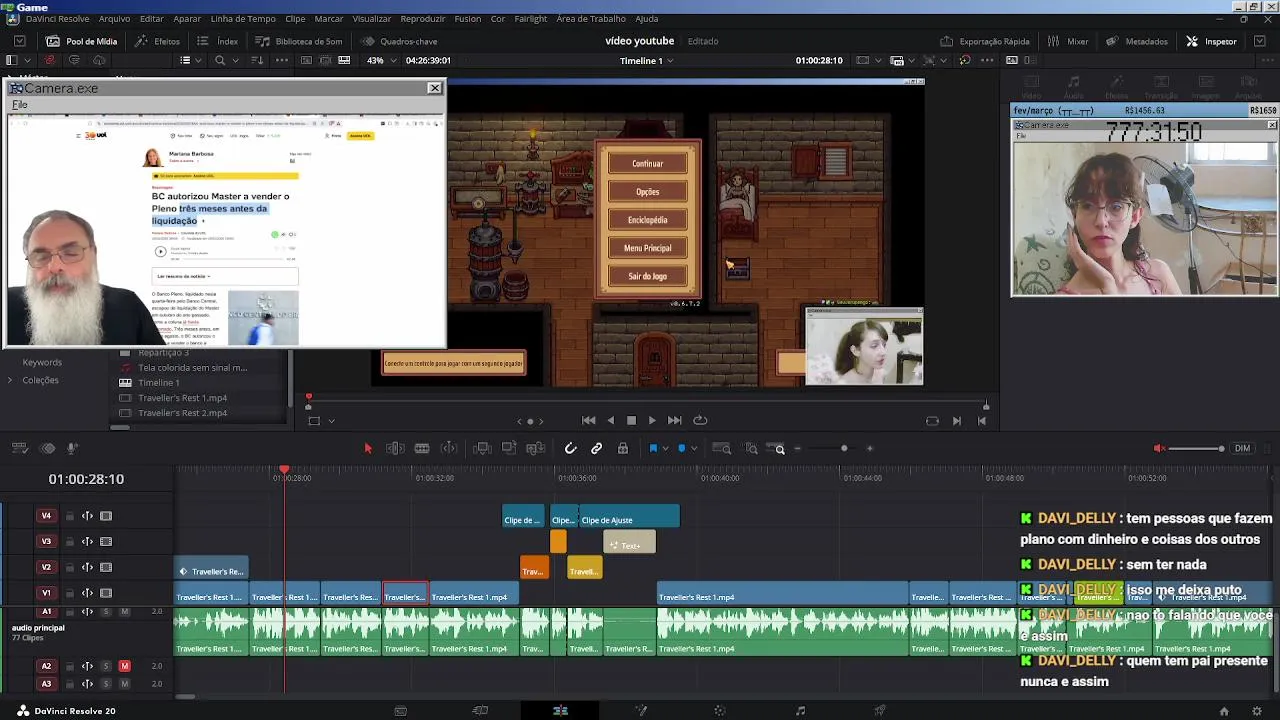Open the Fusion menu
Image resolution: width=1280 pixels, height=720 pixels.
click(x=467, y=19)
